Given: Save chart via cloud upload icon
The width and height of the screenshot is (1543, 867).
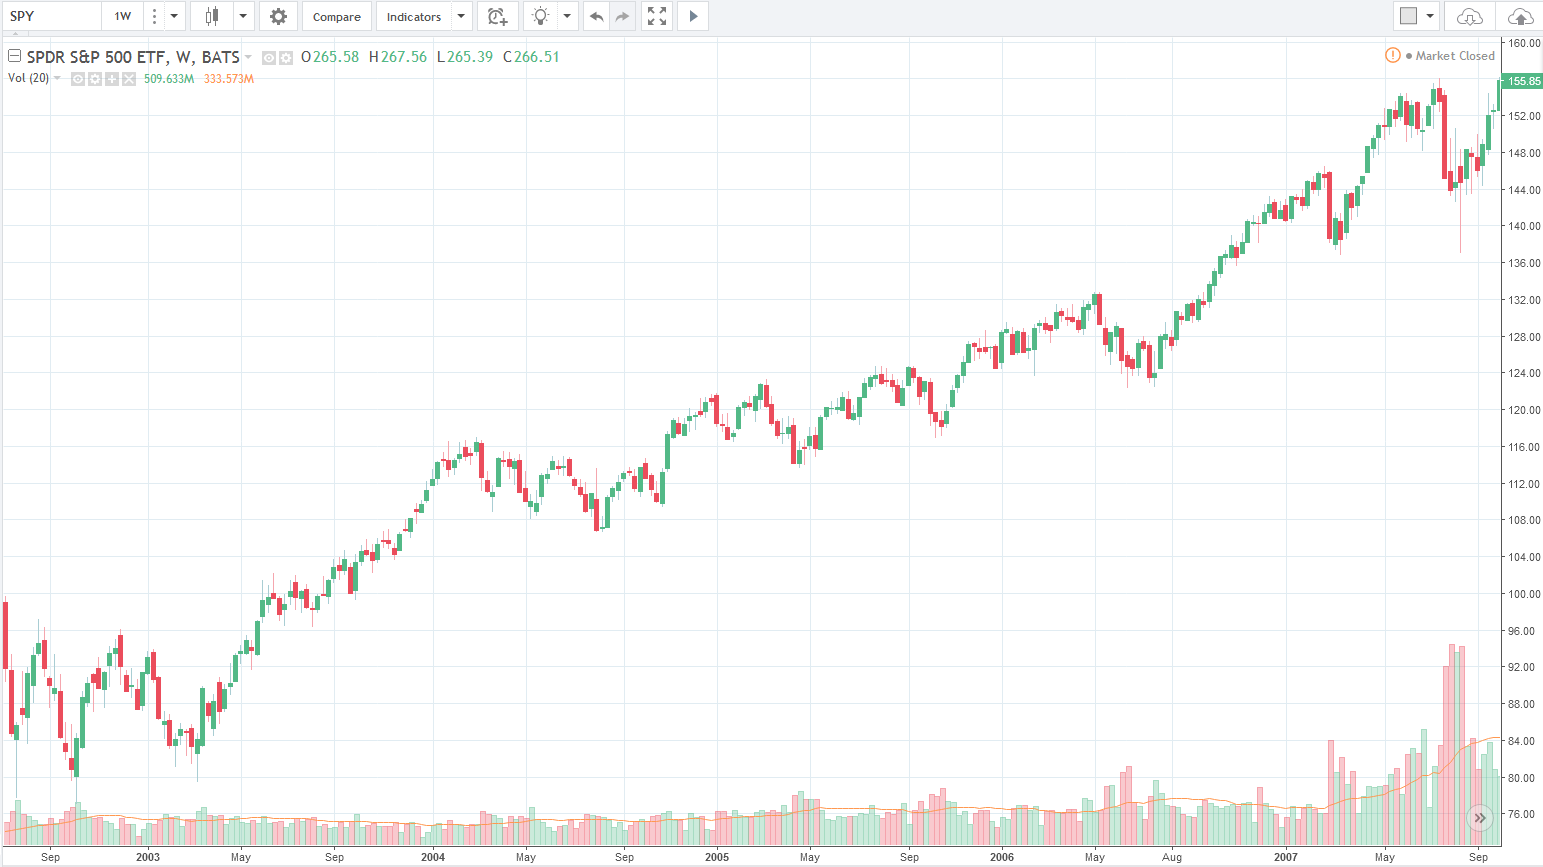Looking at the screenshot, I should (x=1520, y=16).
